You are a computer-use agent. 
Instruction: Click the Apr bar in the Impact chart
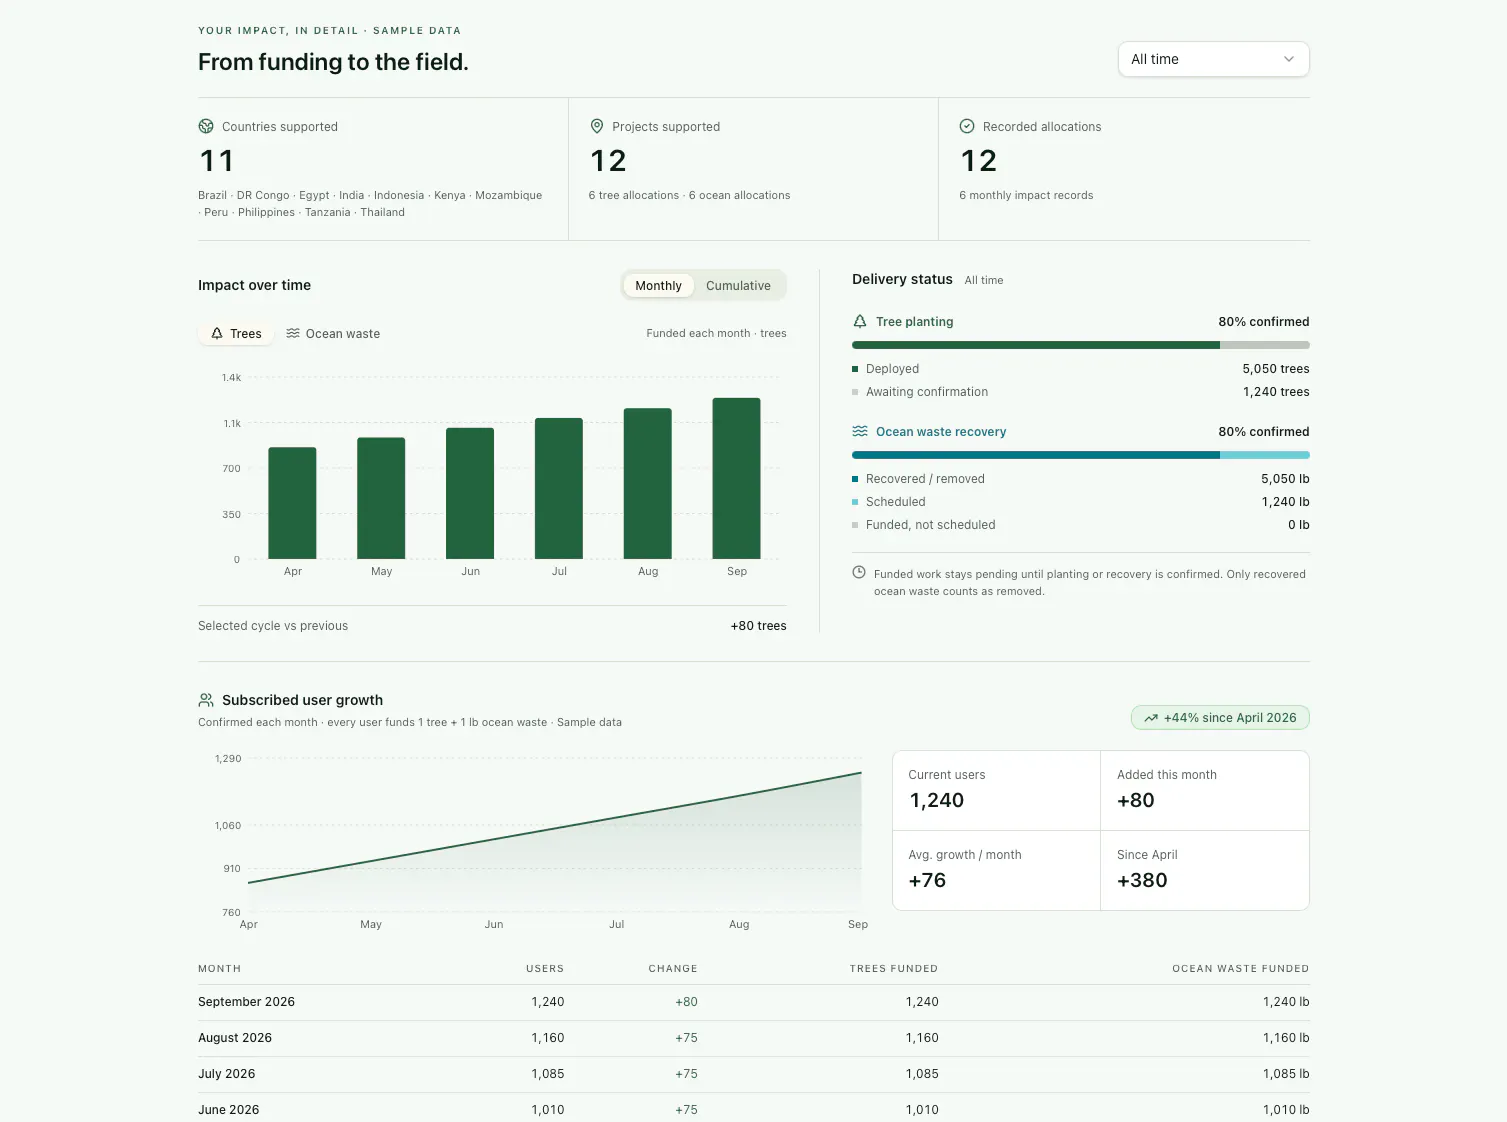click(x=292, y=503)
